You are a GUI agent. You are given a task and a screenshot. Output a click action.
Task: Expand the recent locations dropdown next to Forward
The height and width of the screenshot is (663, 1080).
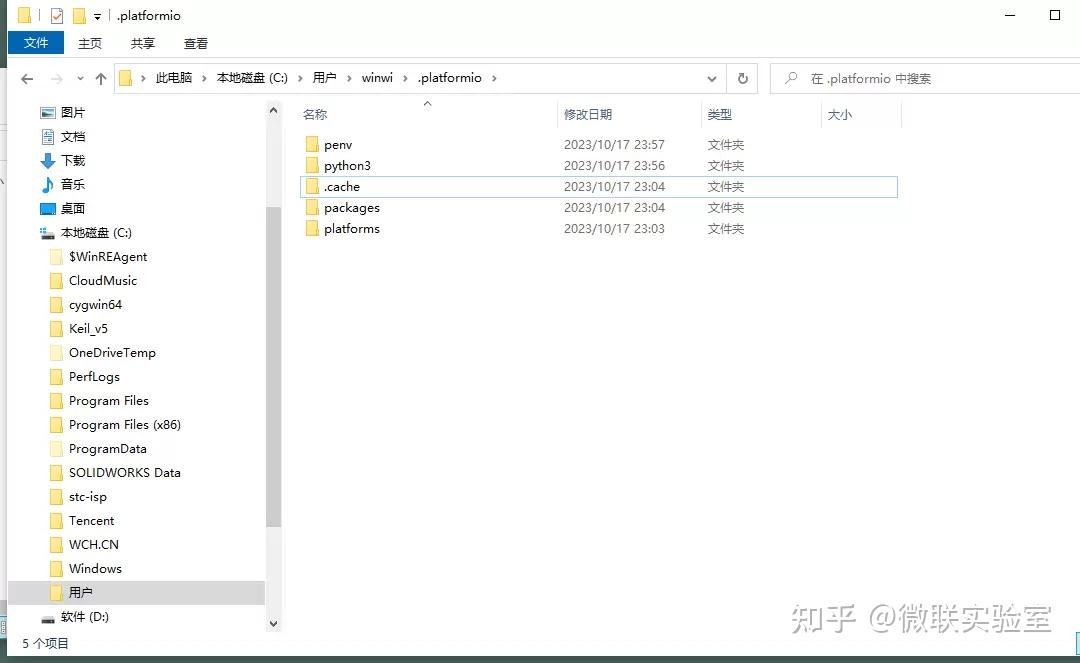tap(80, 78)
